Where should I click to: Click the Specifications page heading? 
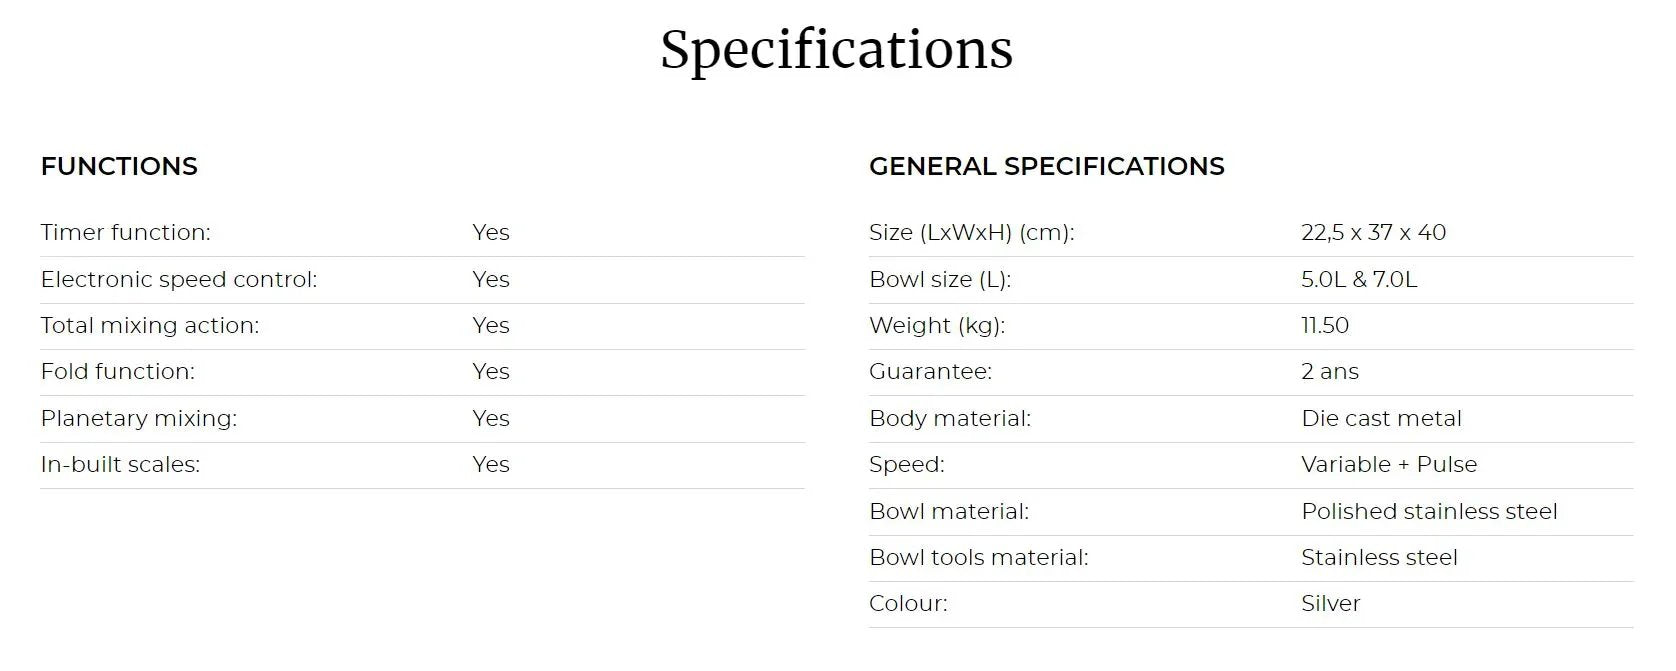(x=836, y=49)
